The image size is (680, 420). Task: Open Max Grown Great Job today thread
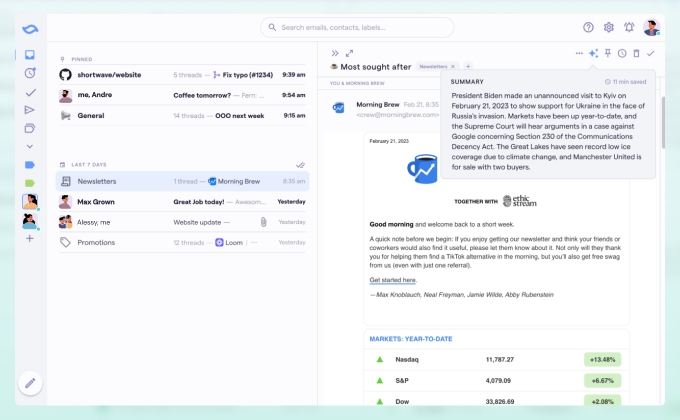(182, 202)
